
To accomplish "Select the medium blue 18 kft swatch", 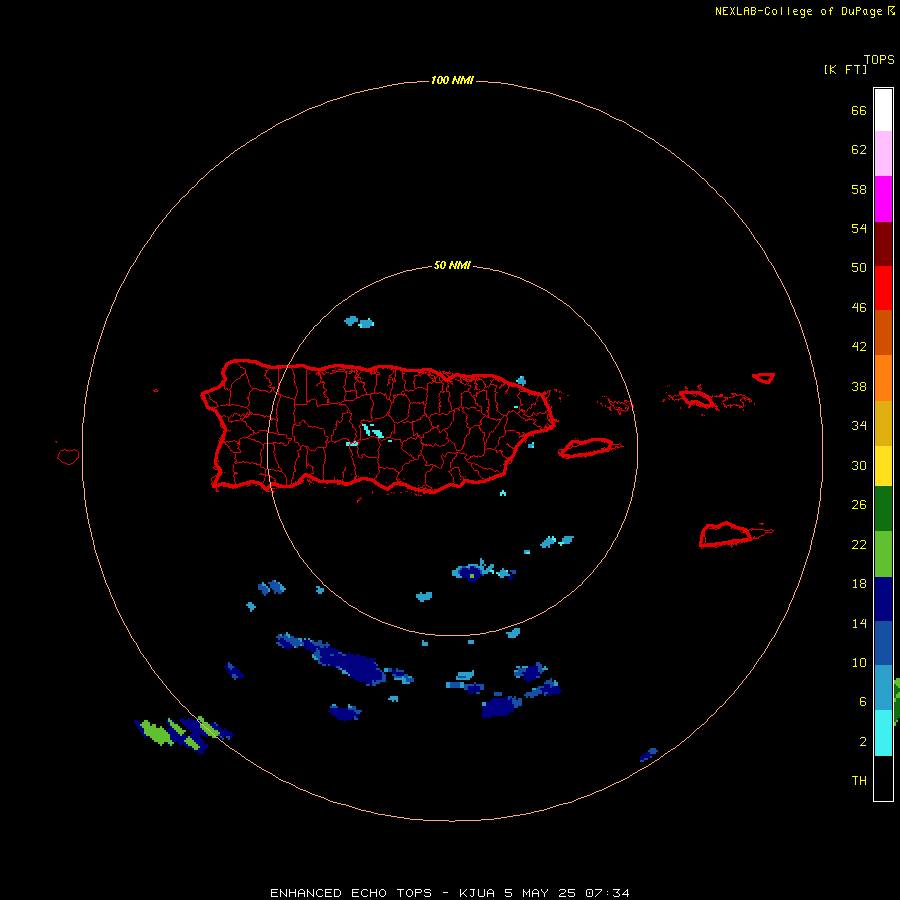I will [883, 643].
